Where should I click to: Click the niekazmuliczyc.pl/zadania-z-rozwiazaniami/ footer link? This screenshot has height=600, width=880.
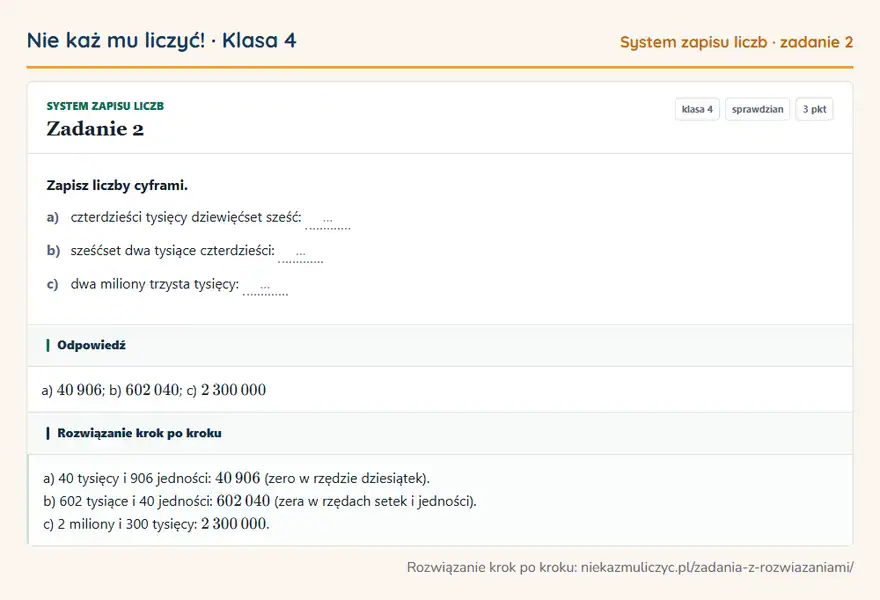click(717, 567)
